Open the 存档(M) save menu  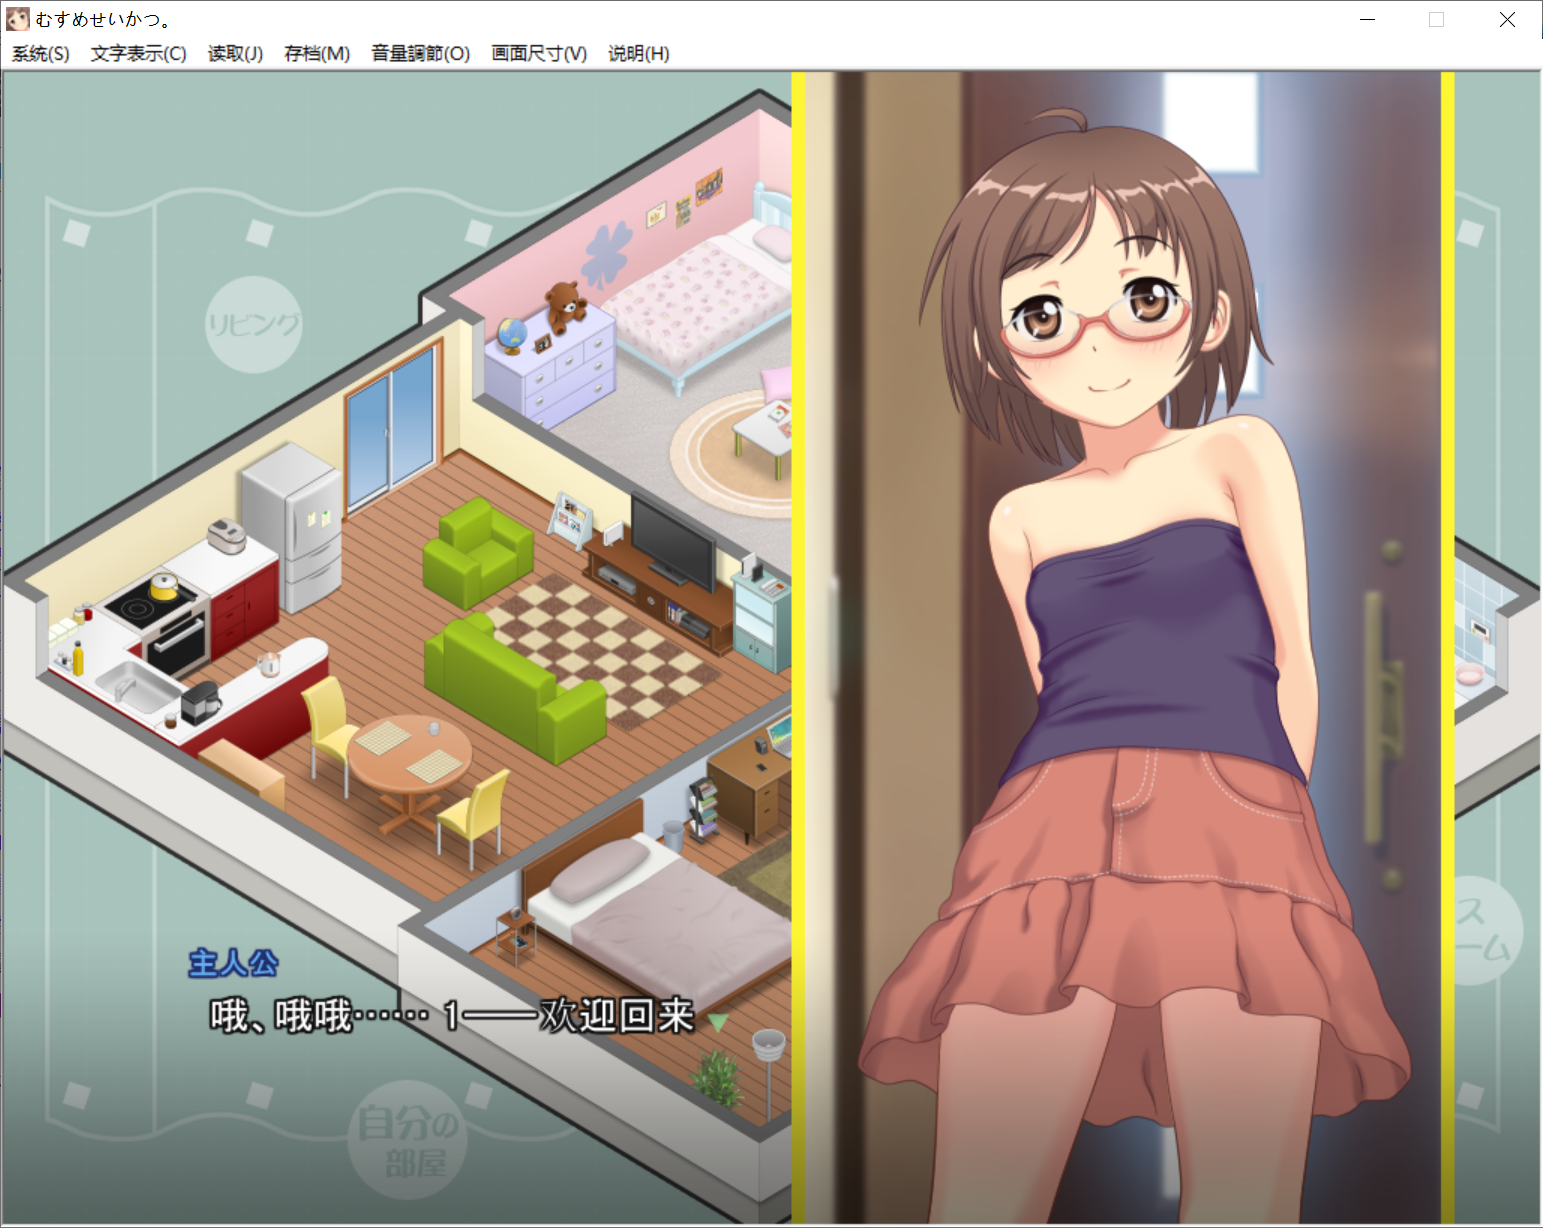point(316,54)
